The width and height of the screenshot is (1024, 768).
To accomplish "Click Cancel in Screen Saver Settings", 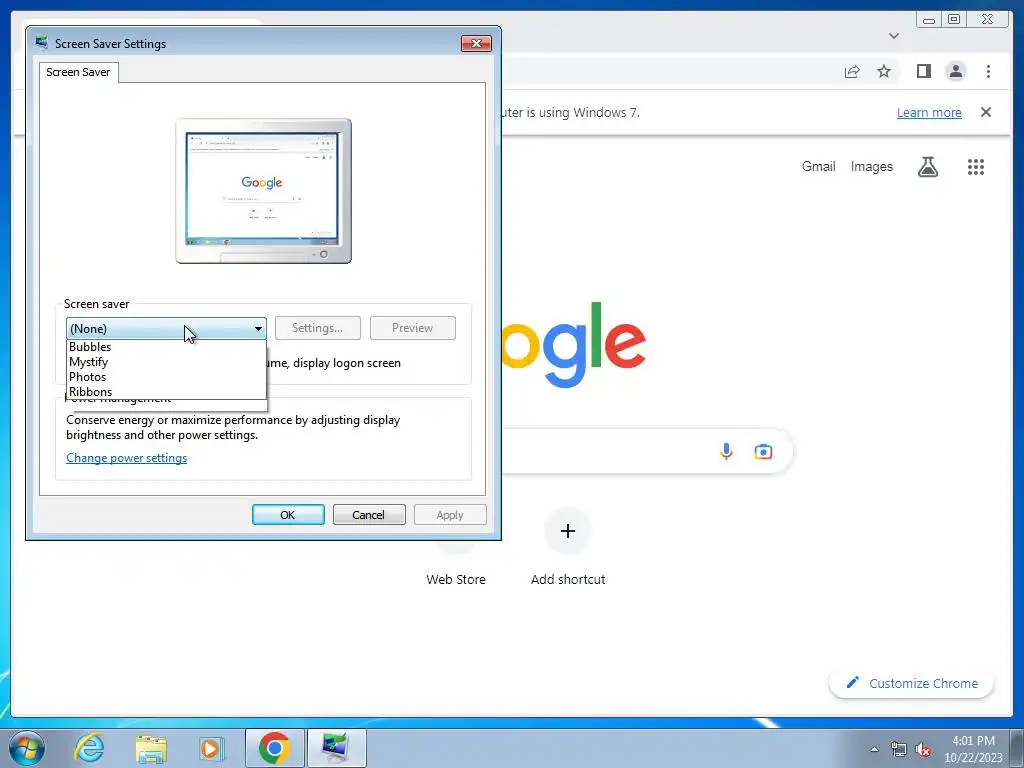I will [369, 515].
